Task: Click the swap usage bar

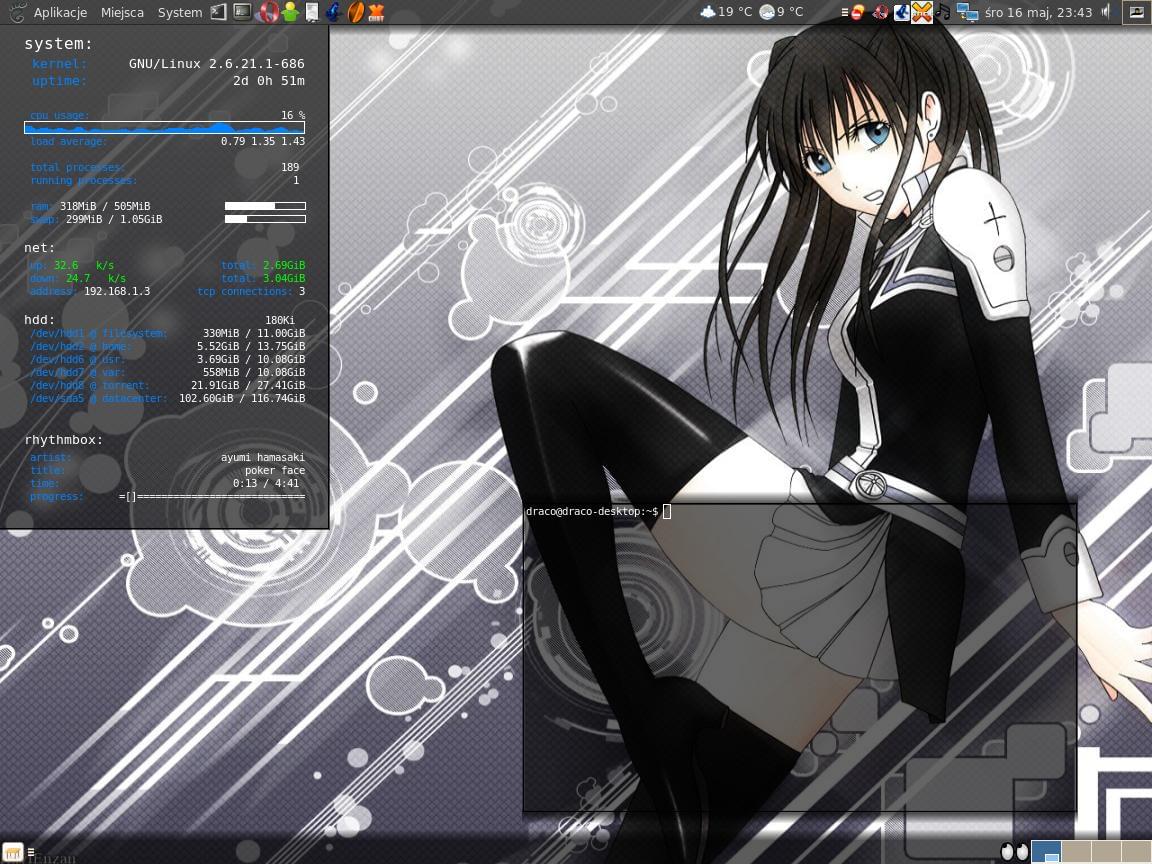Action: [265, 219]
